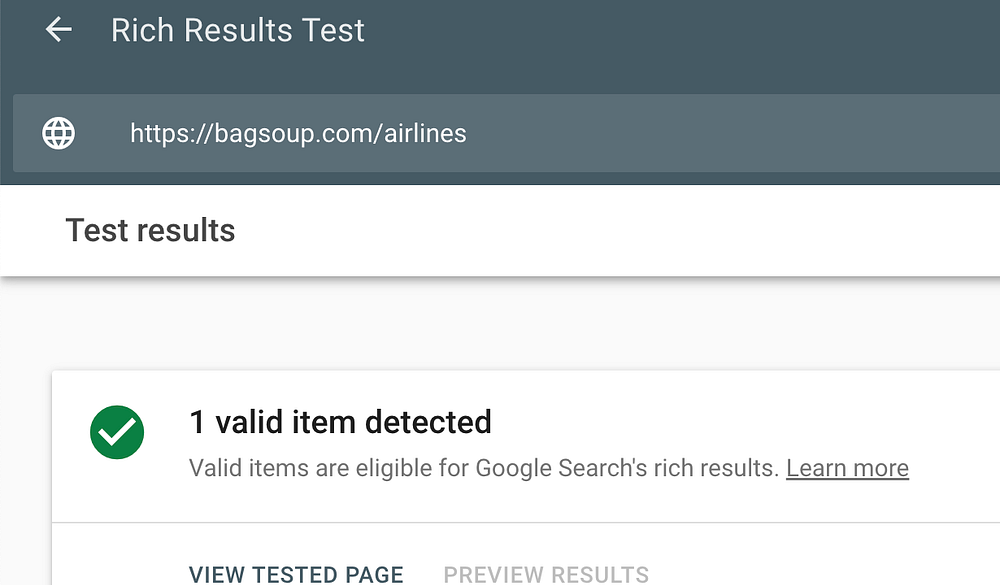
Task: Click the globe icon beside the URL
Action: click(x=59, y=133)
